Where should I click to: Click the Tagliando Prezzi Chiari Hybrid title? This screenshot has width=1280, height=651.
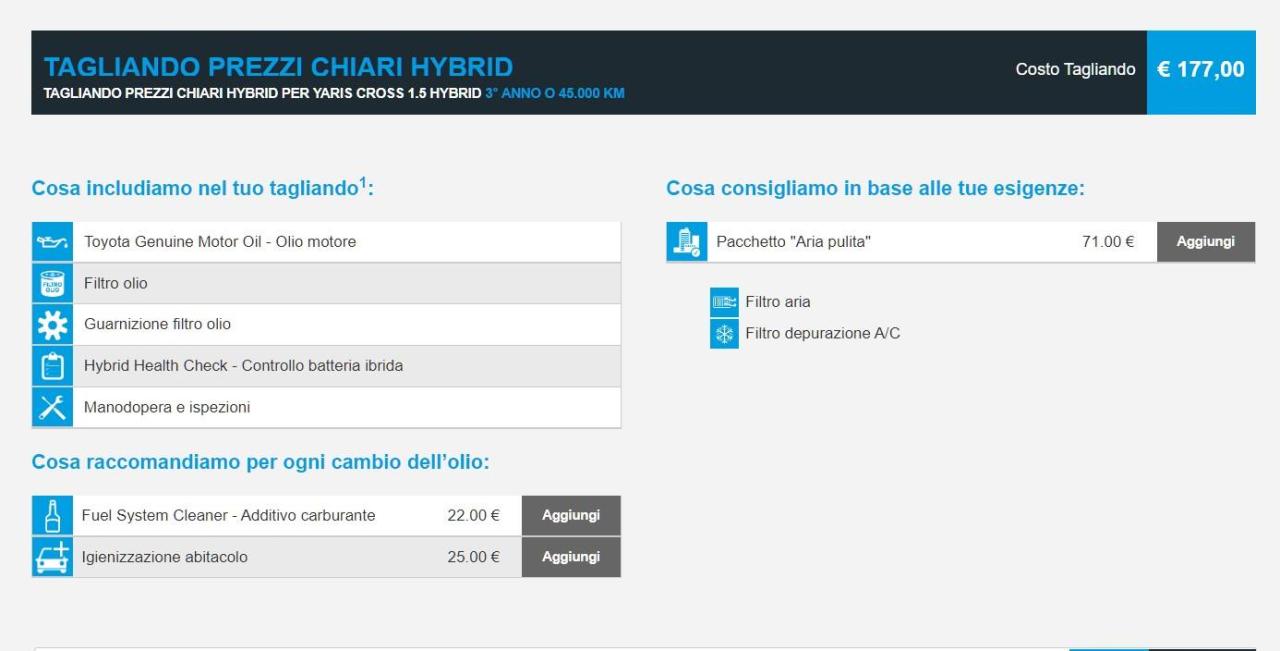(278, 67)
